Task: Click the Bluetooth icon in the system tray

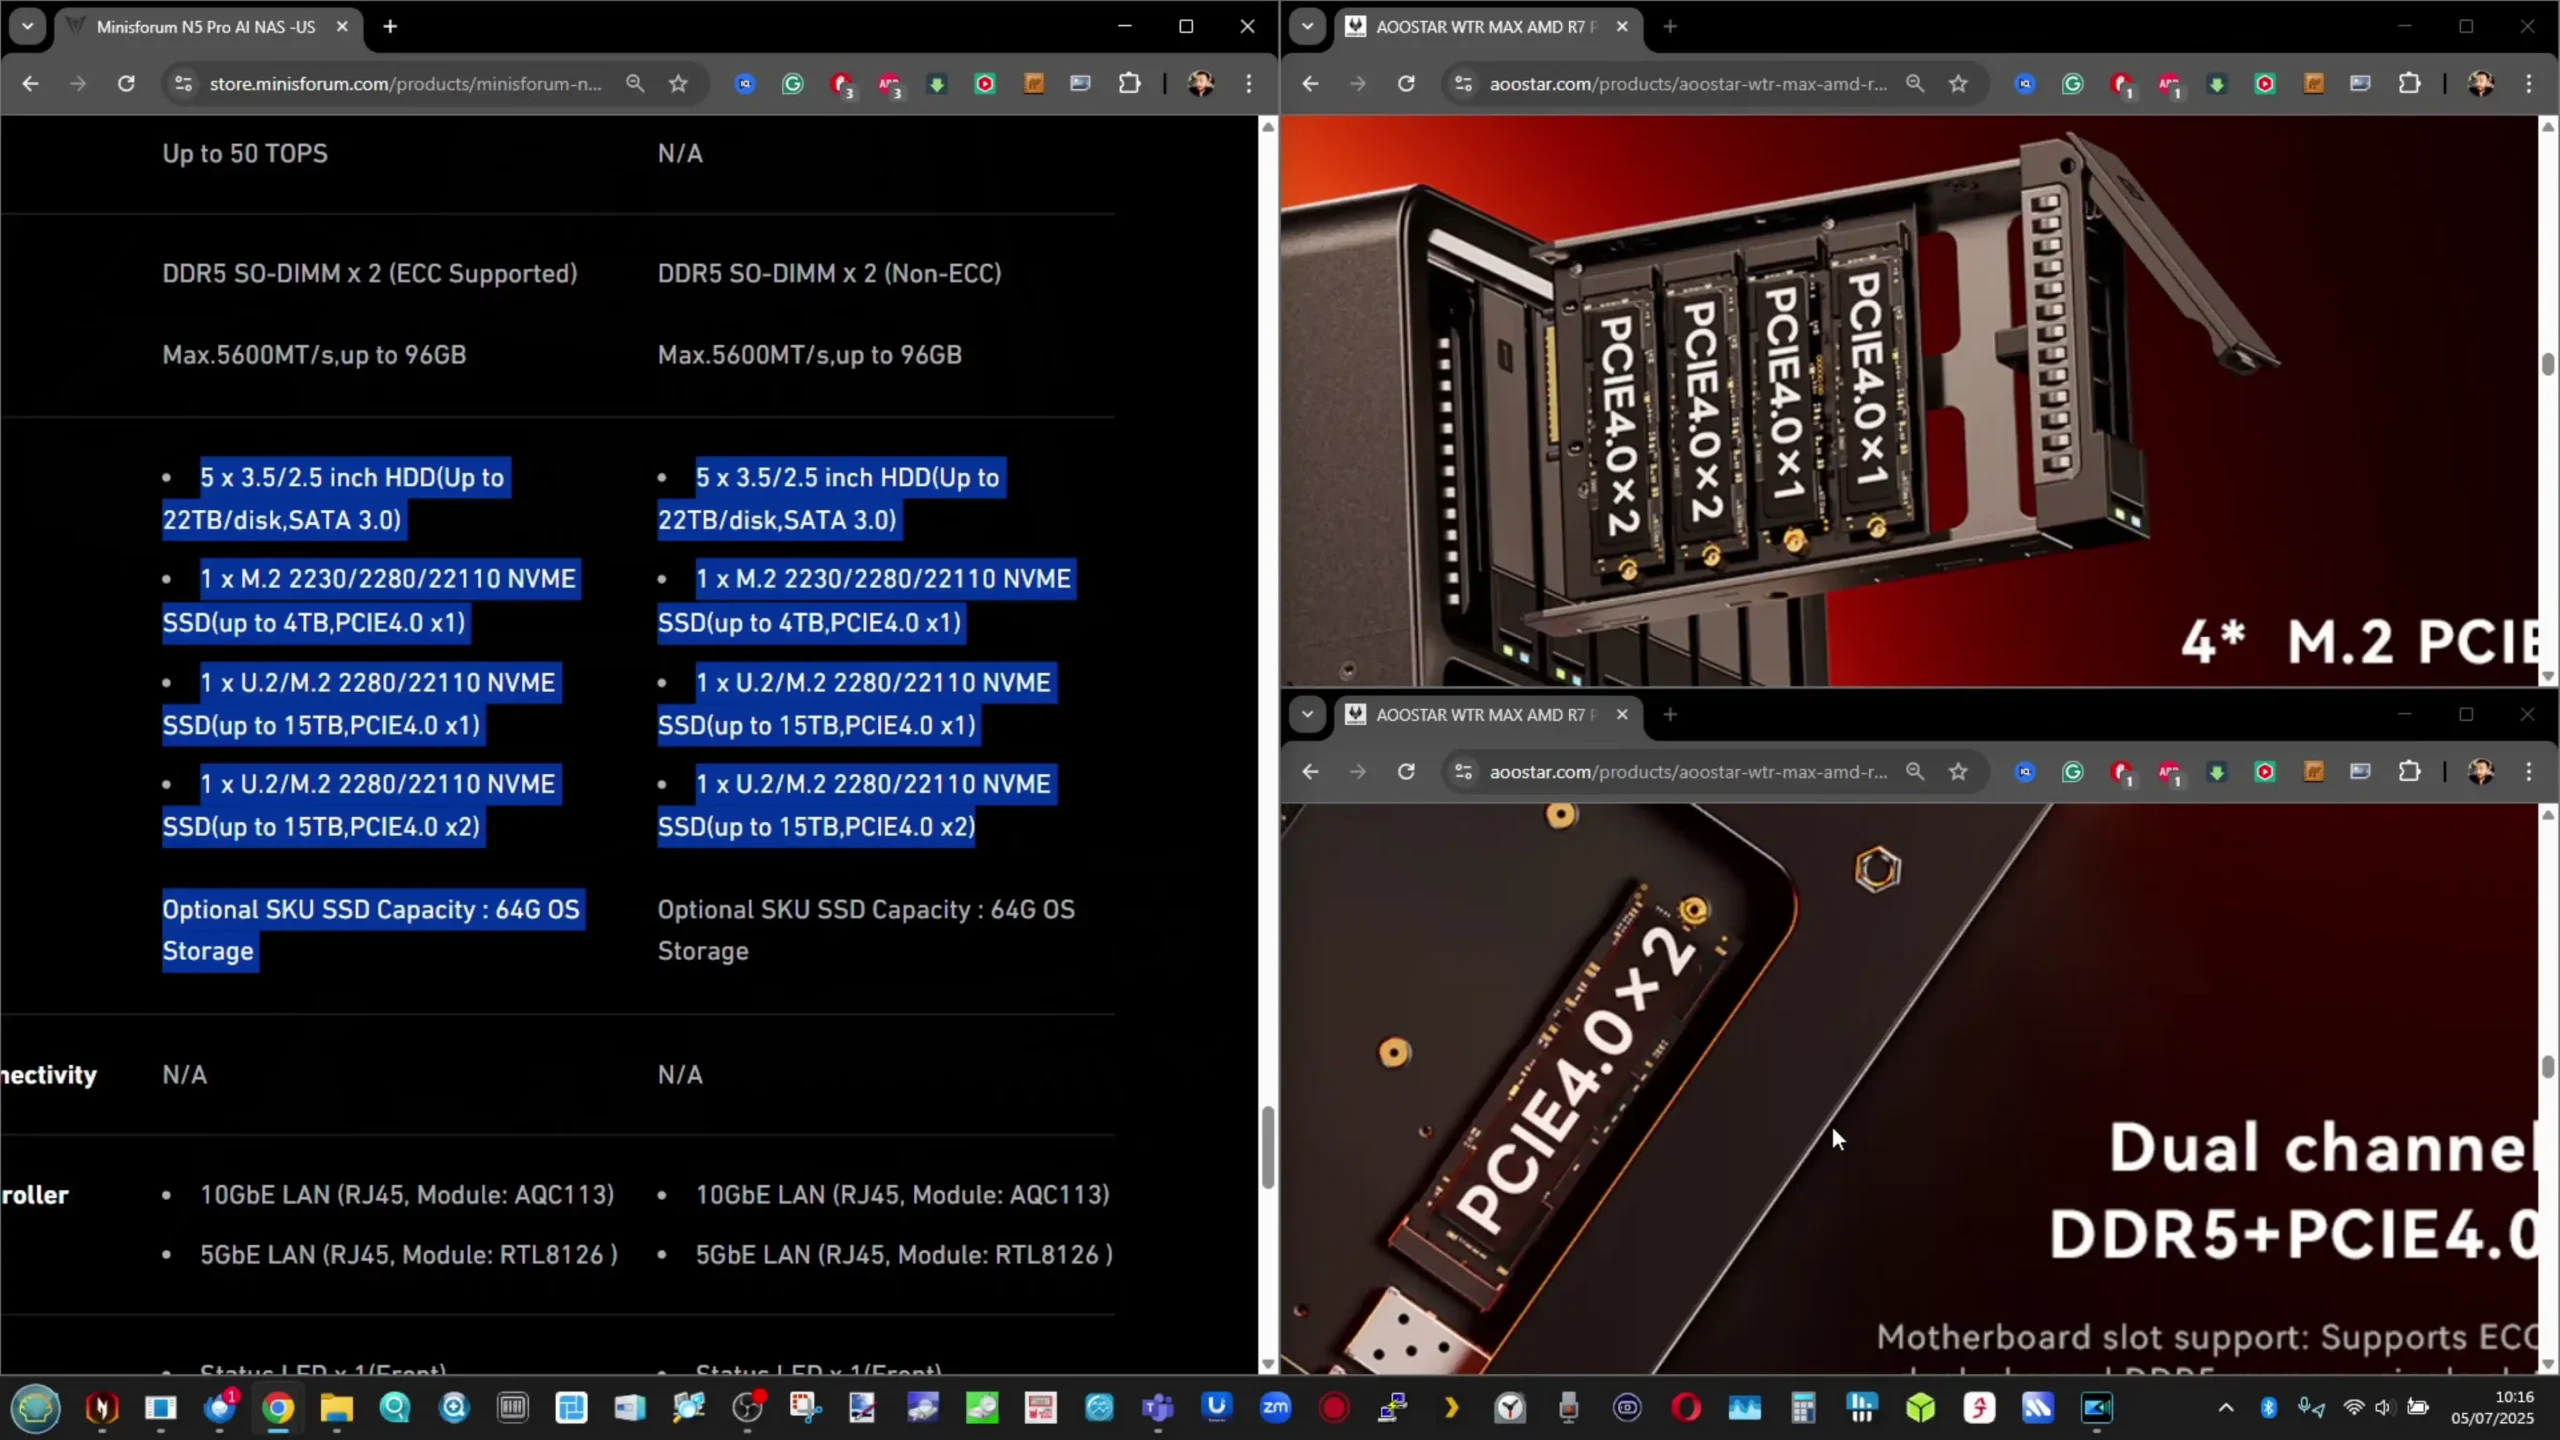Action: point(2269,1408)
